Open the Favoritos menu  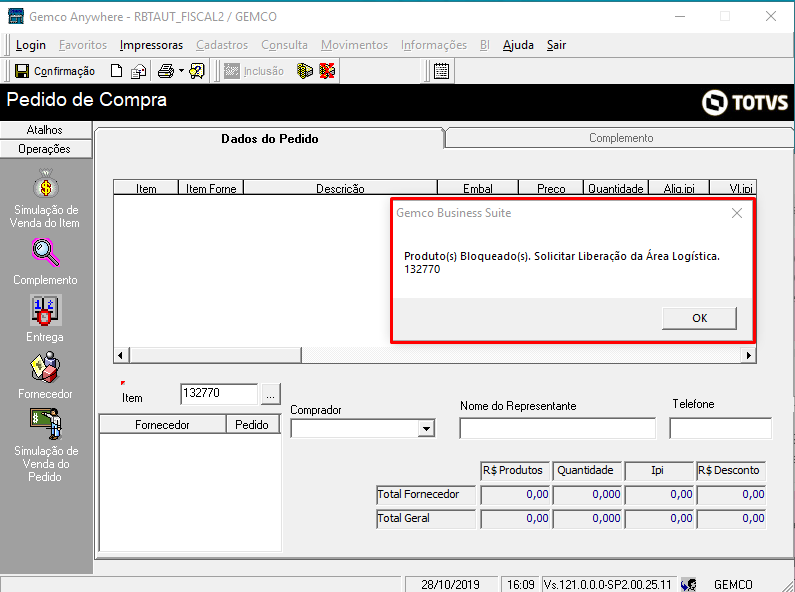tap(83, 45)
